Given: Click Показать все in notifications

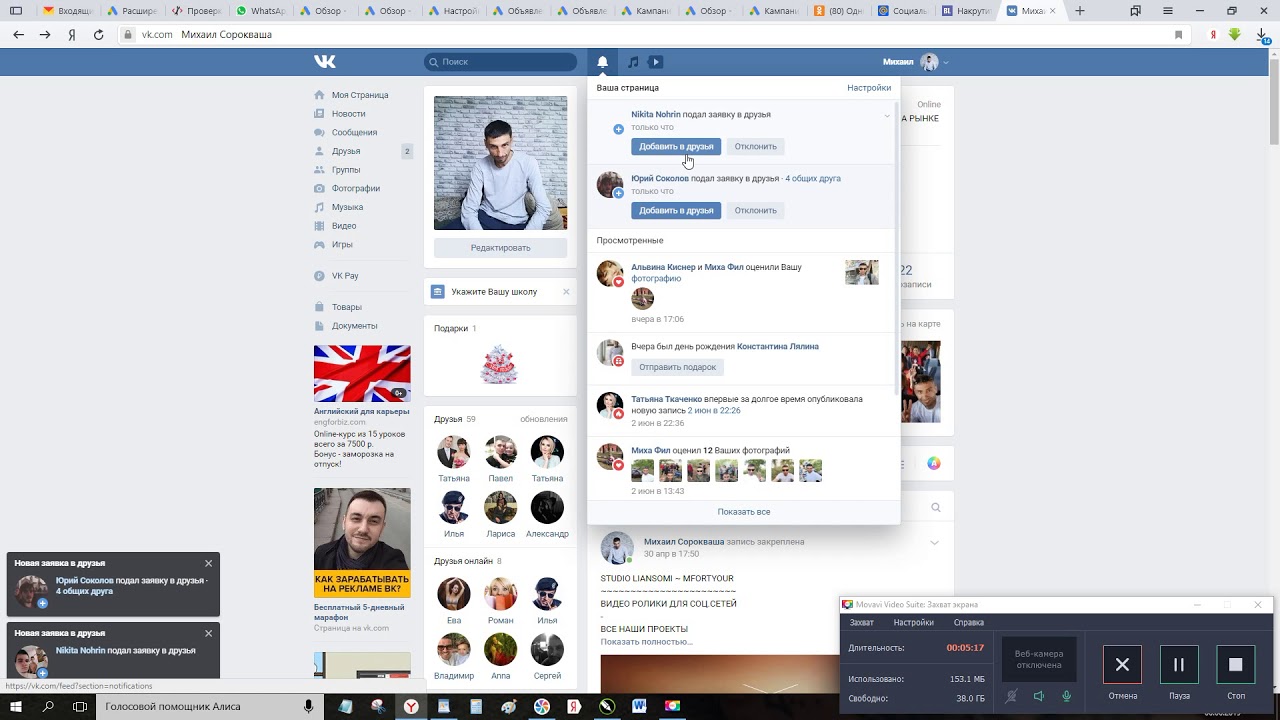Looking at the screenshot, I should (743, 512).
